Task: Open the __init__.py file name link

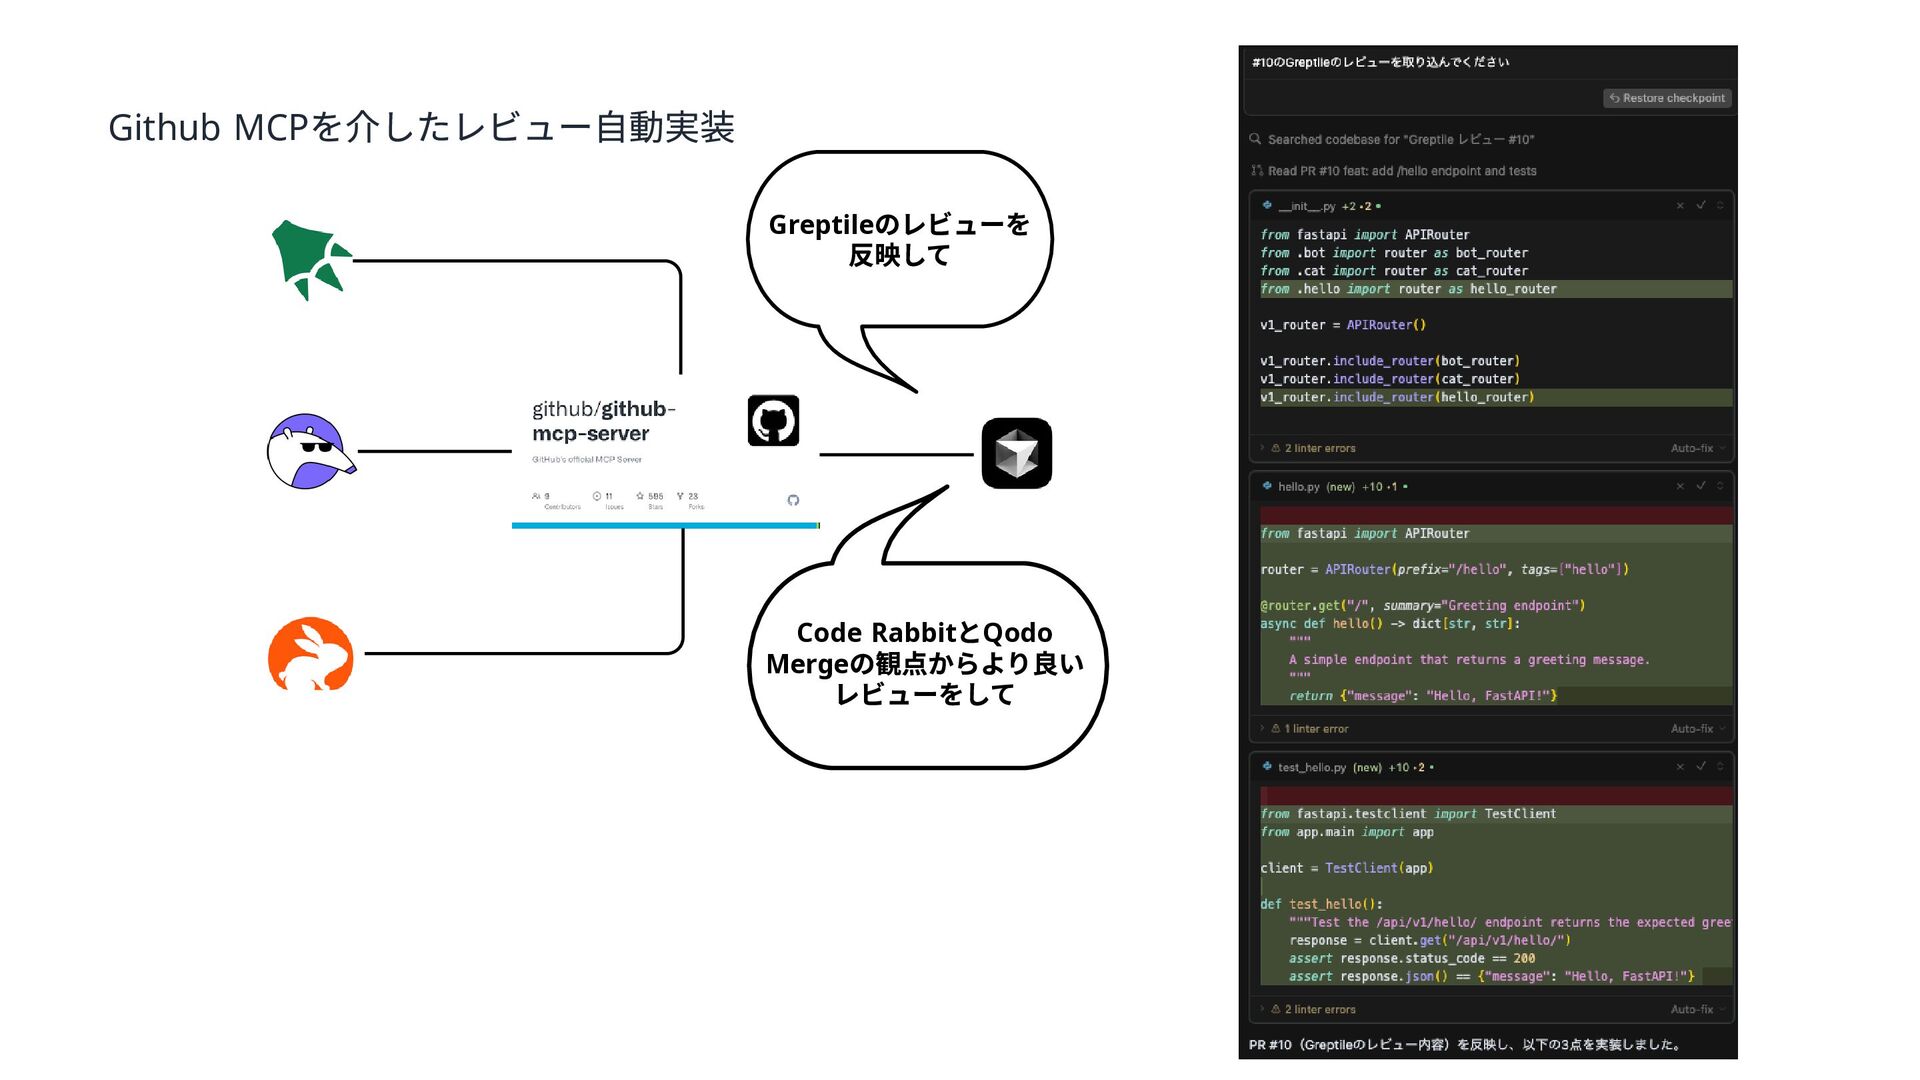Action: point(1307,206)
